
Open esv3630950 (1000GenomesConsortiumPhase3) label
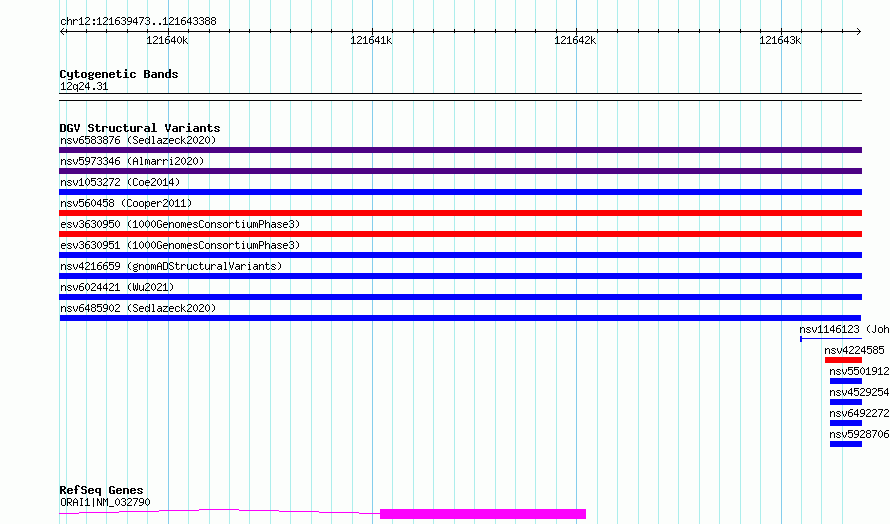click(180, 224)
